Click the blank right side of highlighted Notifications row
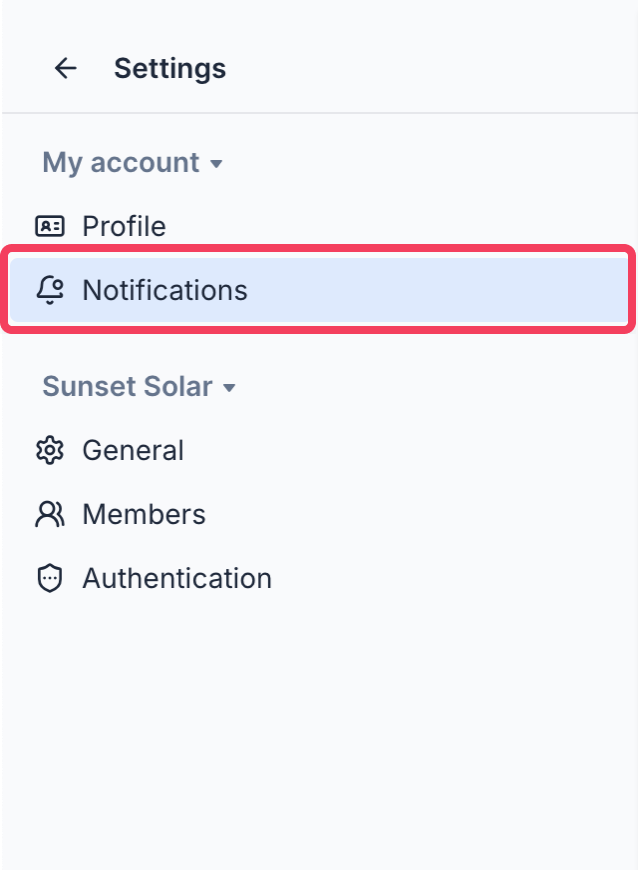Image resolution: width=638 pixels, height=870 pixels. coord(480,290)
